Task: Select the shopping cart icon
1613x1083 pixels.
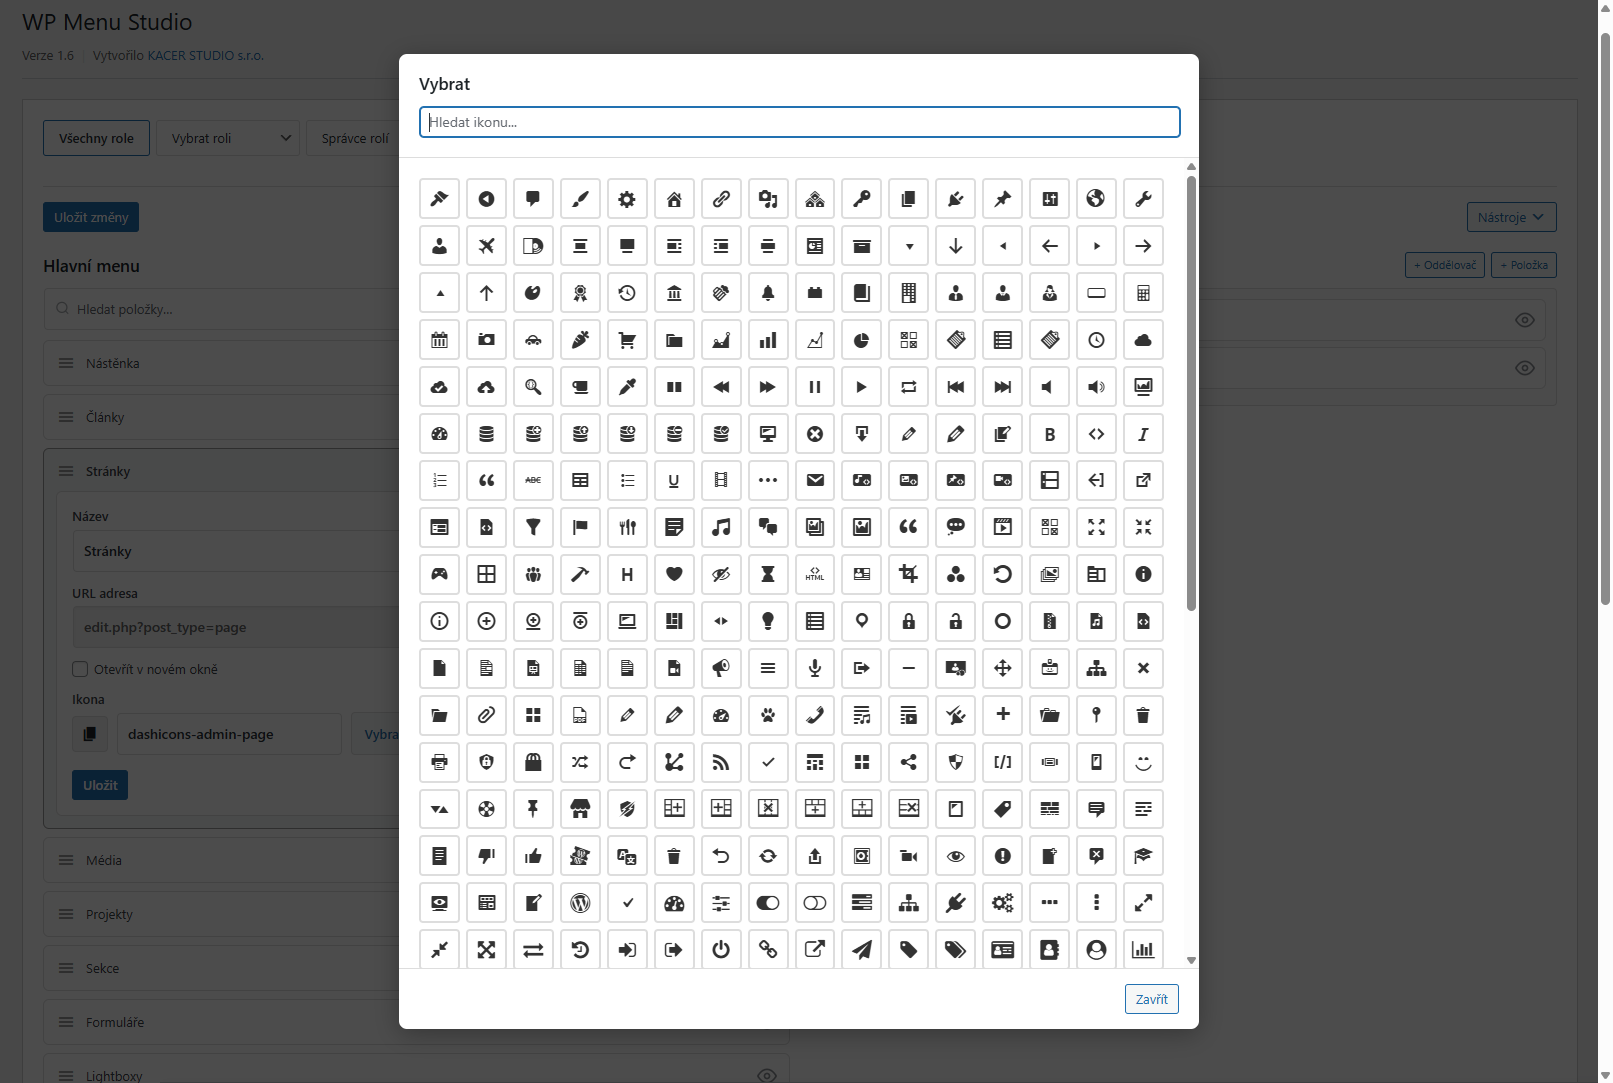Action: [x=627, y=340]
